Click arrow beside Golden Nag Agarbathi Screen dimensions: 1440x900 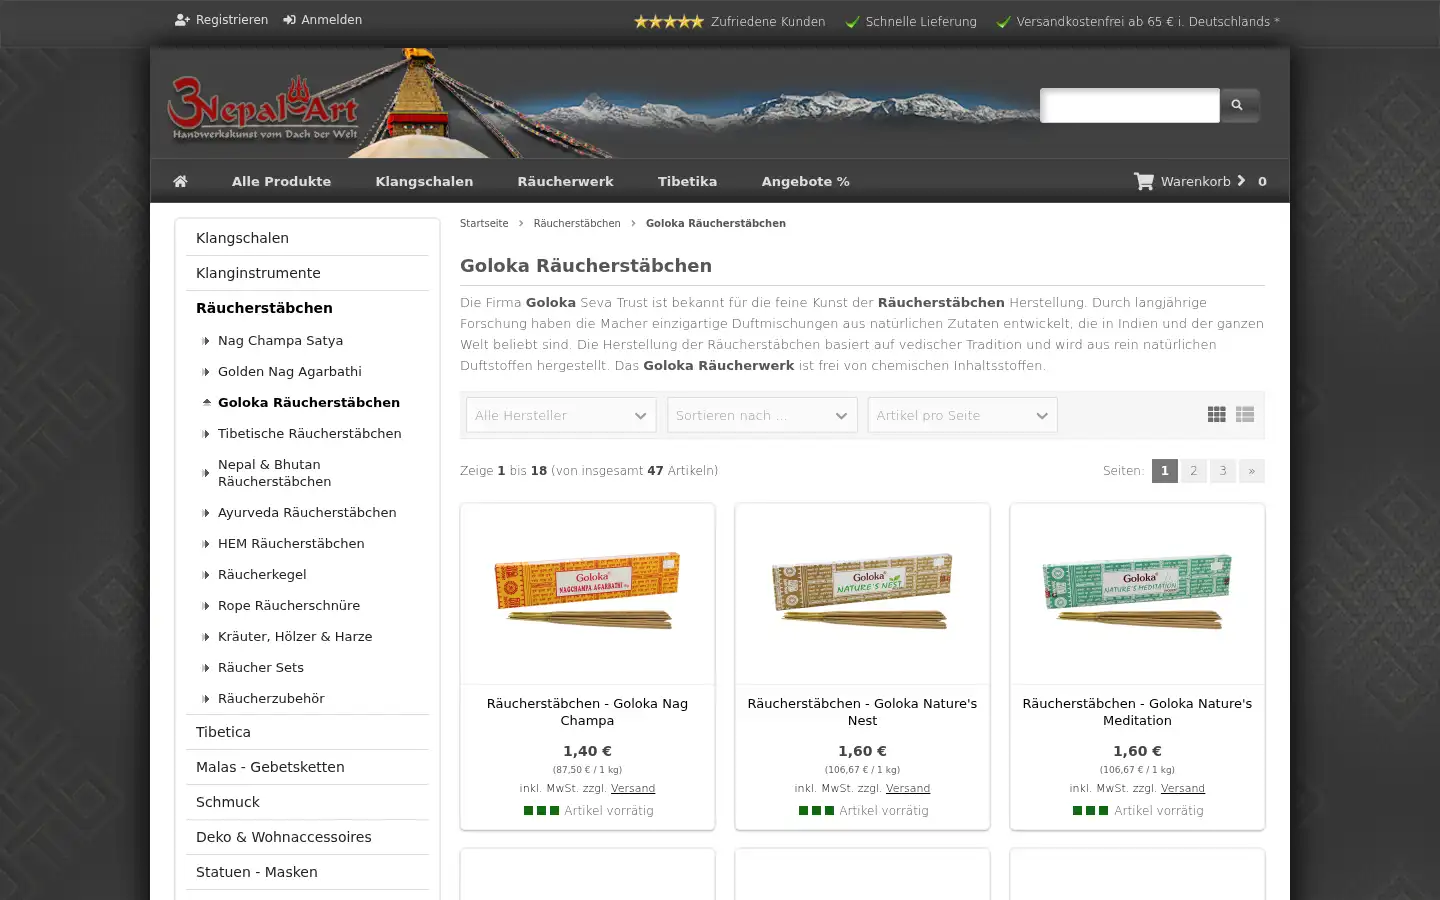(x=206, y=372)
